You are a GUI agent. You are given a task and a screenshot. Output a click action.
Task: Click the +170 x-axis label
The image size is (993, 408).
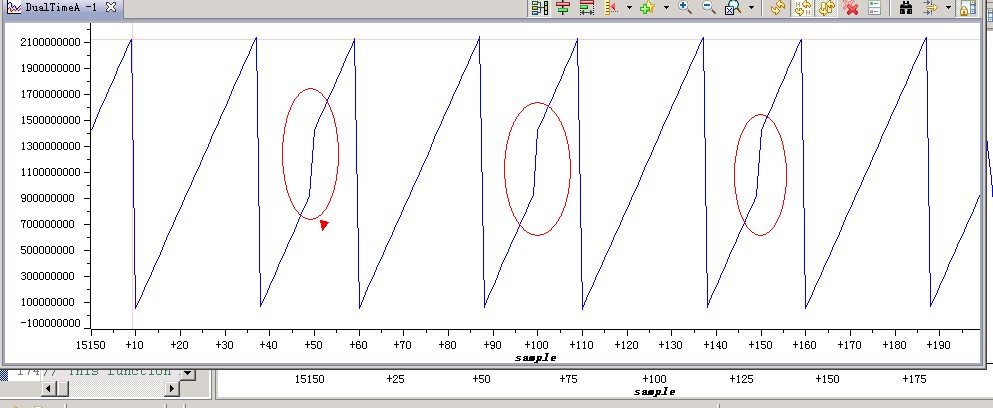849,345
